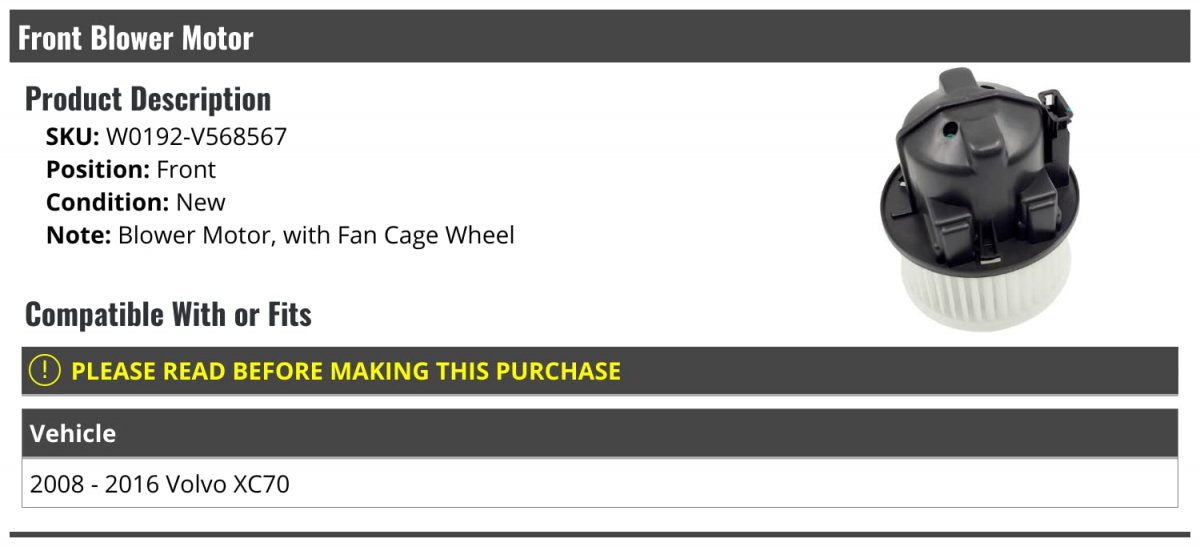Viewport: 1200px width, 547px height.
Task: Click the Position label
Action: [x=98, y=170]
